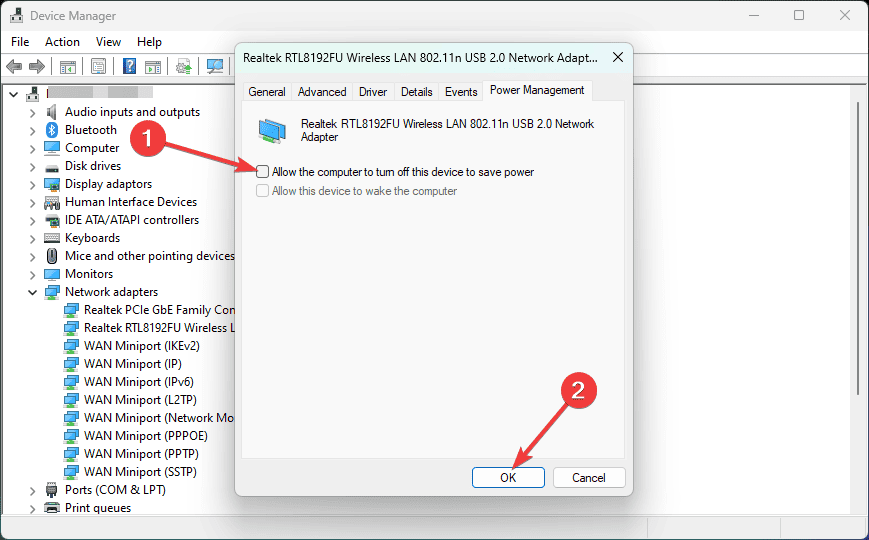This screenshot has height=540, width=869.
Task: Select the Mice and other pointing devices icon
Action: click(52, 256)
